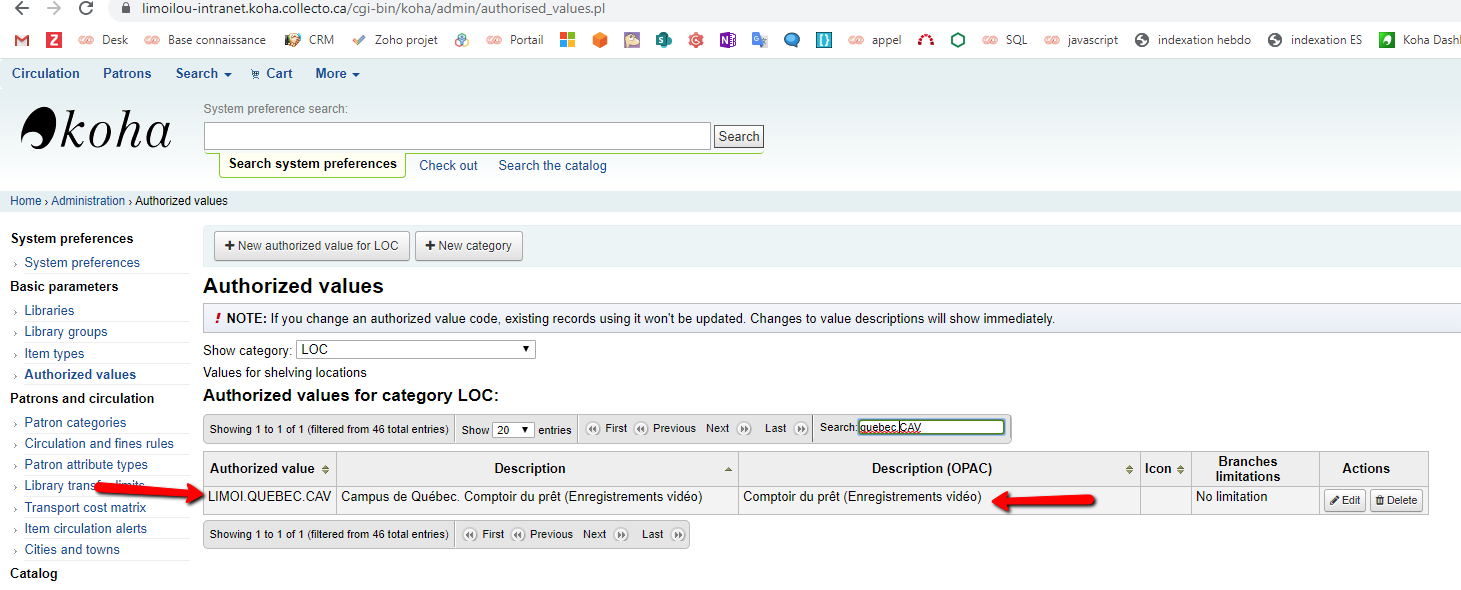Screen dimensions: 1461x590
Task: Delete the LIMOI.QUEBEC.CAV authorized value
Action: 1395,500
